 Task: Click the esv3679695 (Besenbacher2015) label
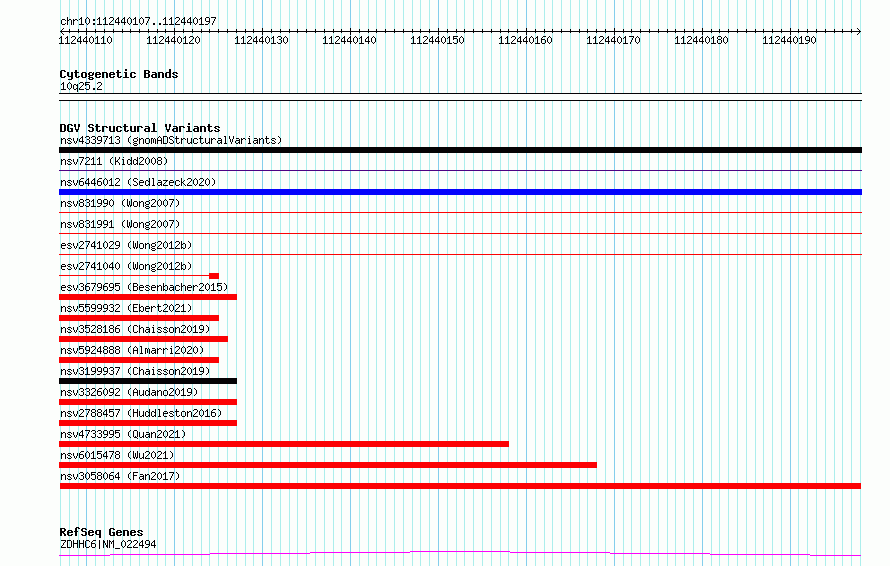(144, 287)
